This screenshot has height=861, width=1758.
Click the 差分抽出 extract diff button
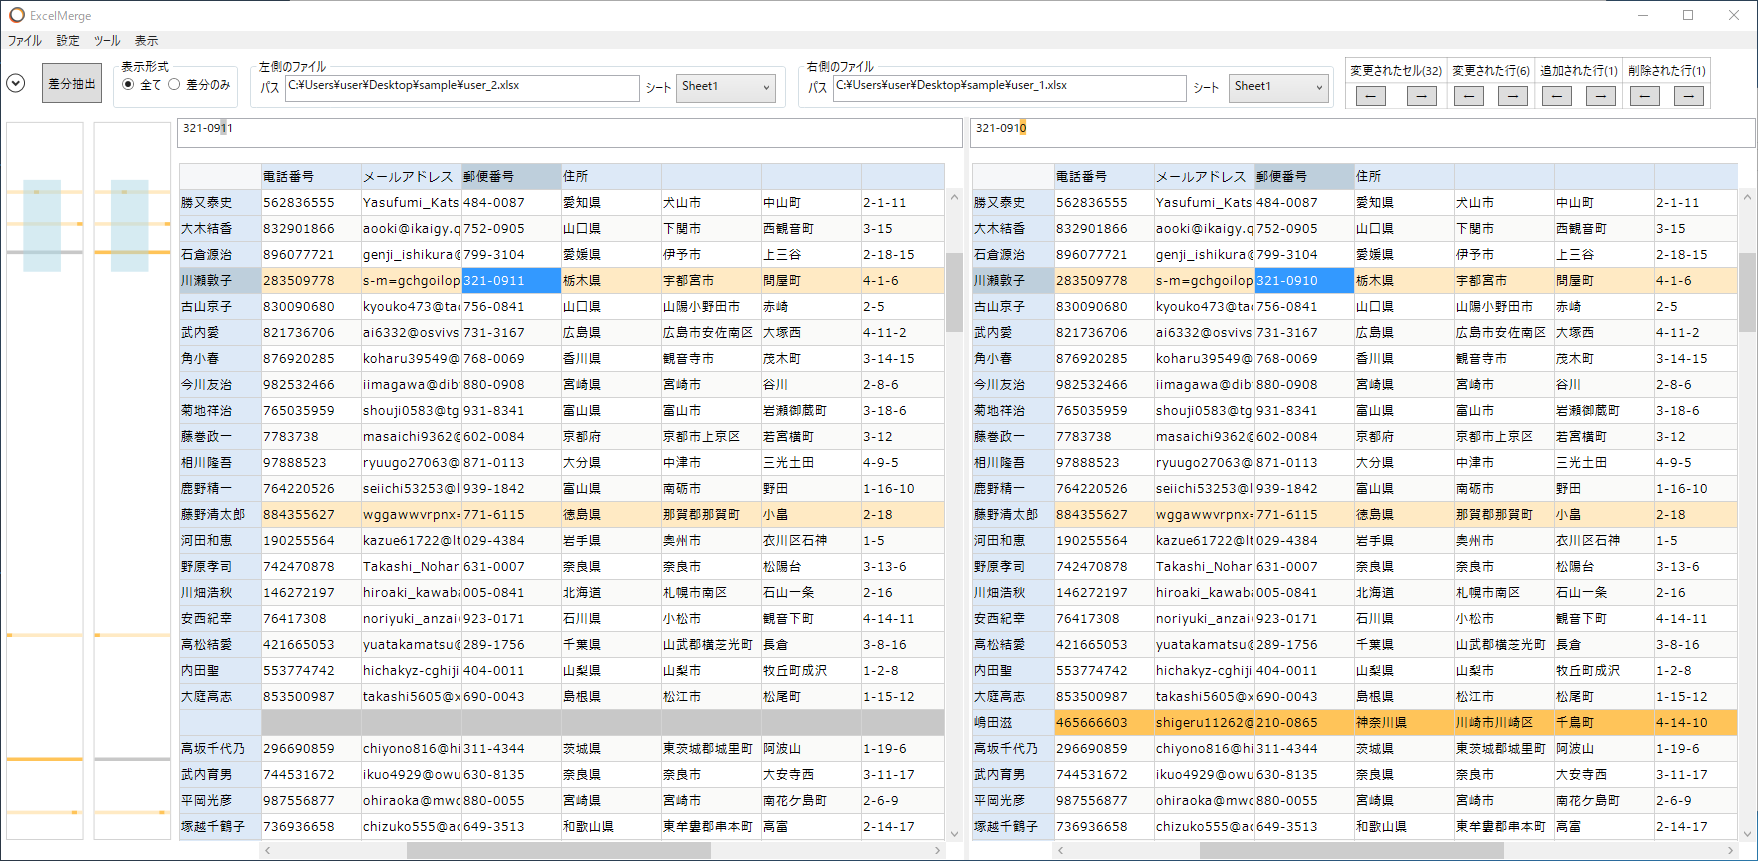coord(72,84)
